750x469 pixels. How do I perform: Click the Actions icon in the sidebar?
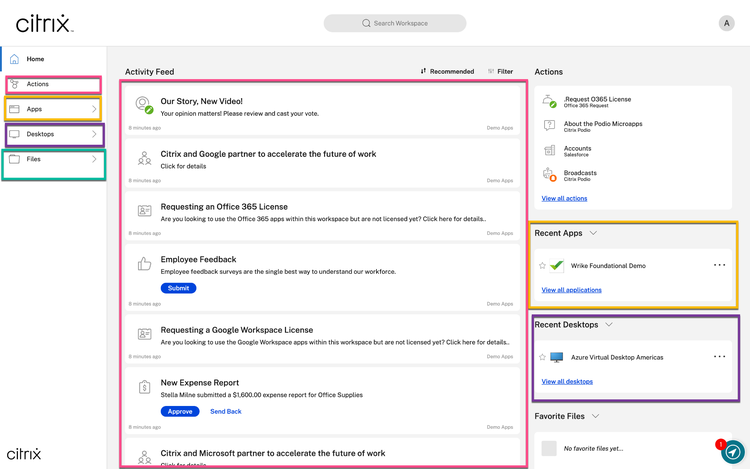point(14,84)
